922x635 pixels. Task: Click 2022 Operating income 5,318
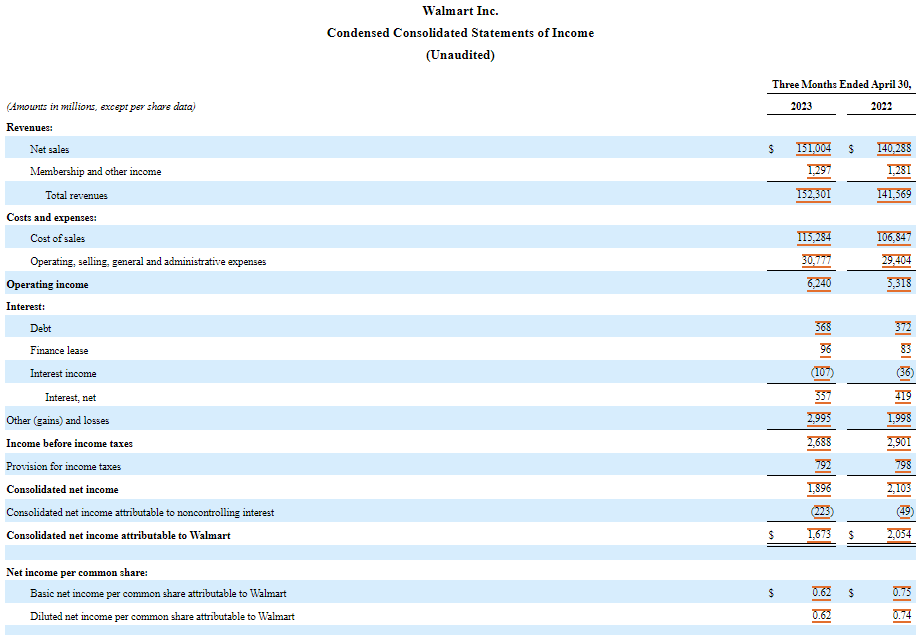[x=899, y=283]
